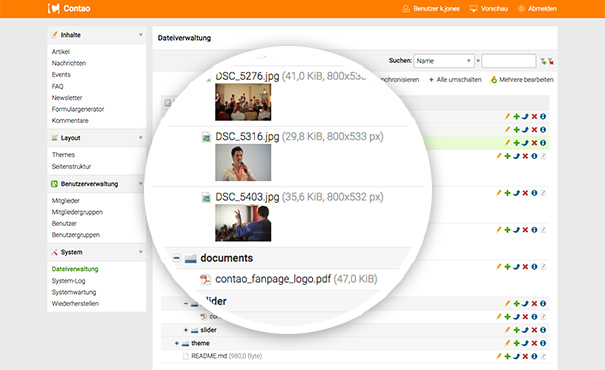Open the FAQ sidebar entry
The height and width of the screenshot is (370, 605).
pos(57,86)
